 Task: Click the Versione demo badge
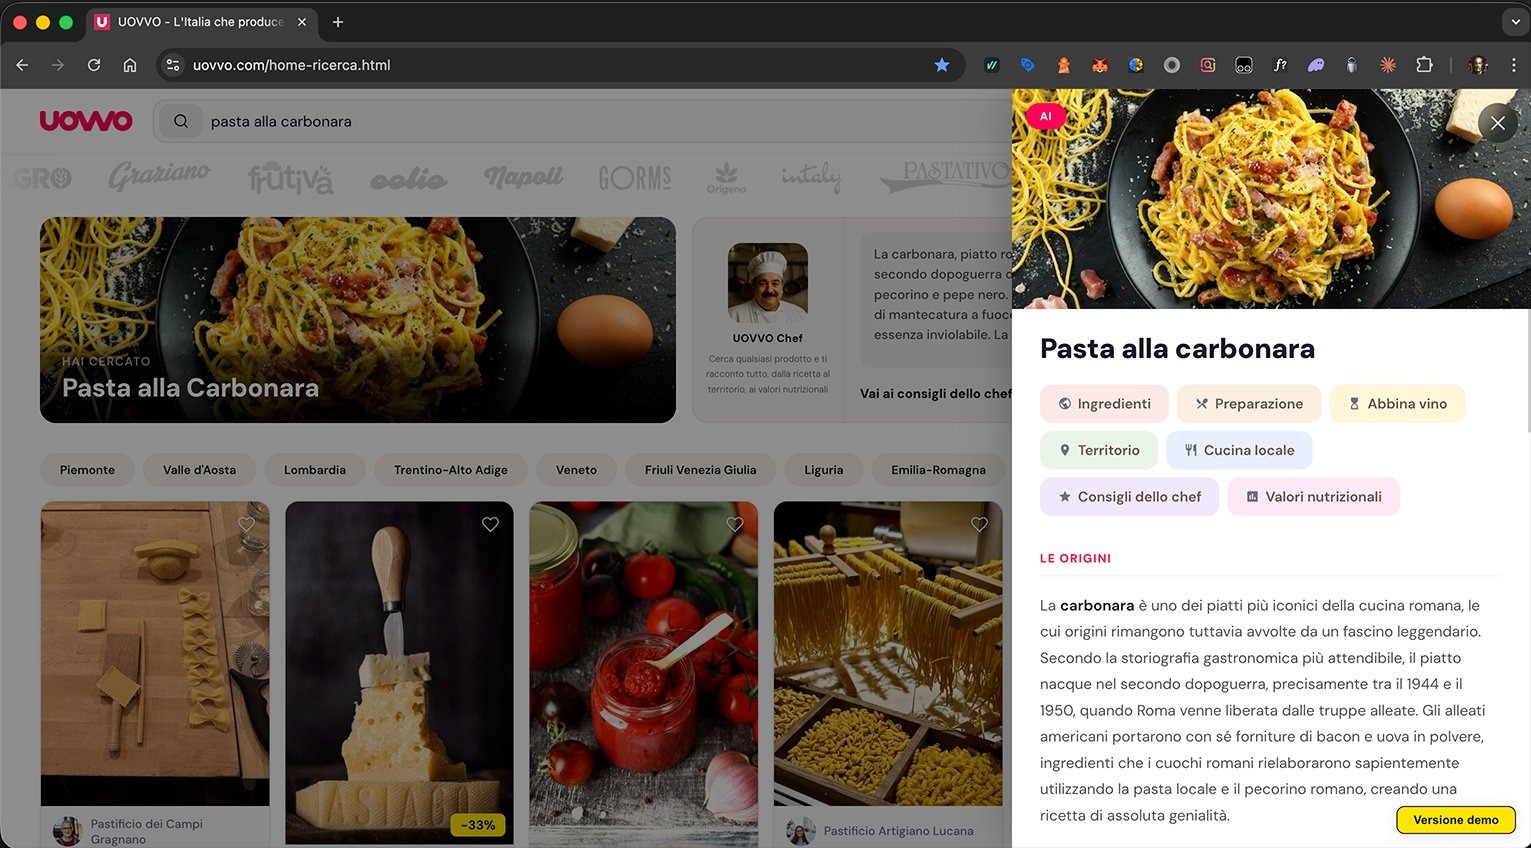(x=1456, y=820)
